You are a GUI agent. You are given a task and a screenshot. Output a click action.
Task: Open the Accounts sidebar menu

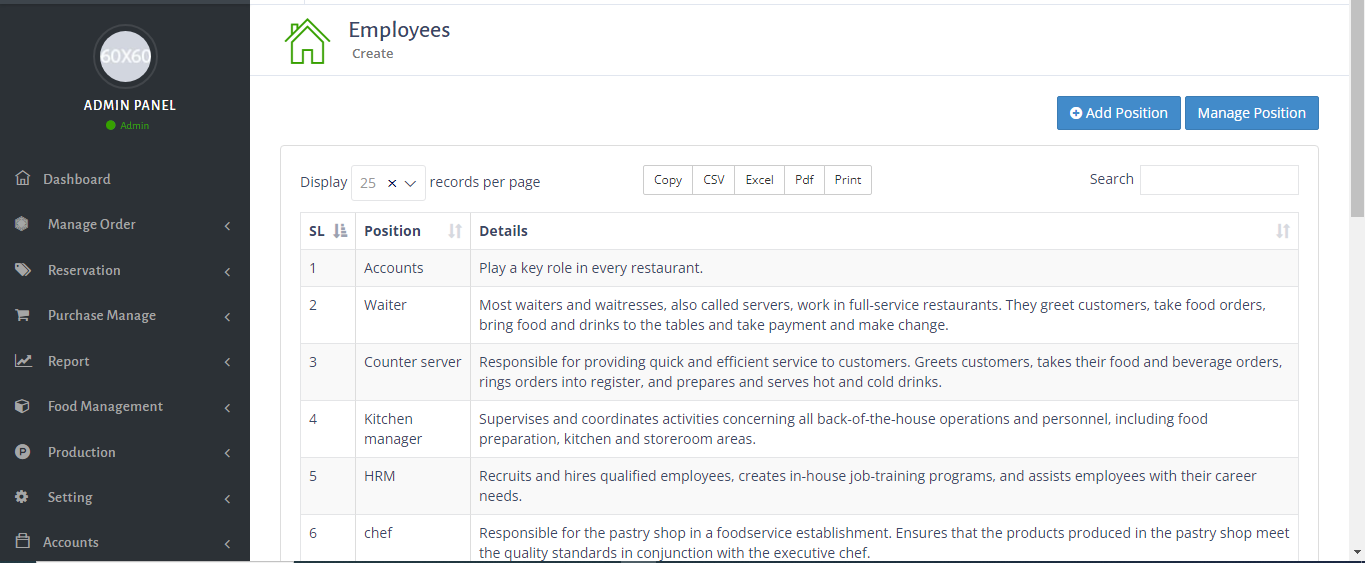point(125,542)
